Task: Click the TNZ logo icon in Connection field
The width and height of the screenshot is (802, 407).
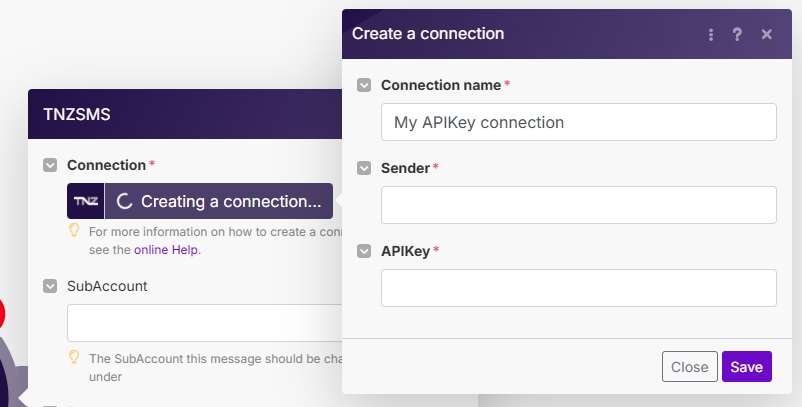Action: [85, 201]
